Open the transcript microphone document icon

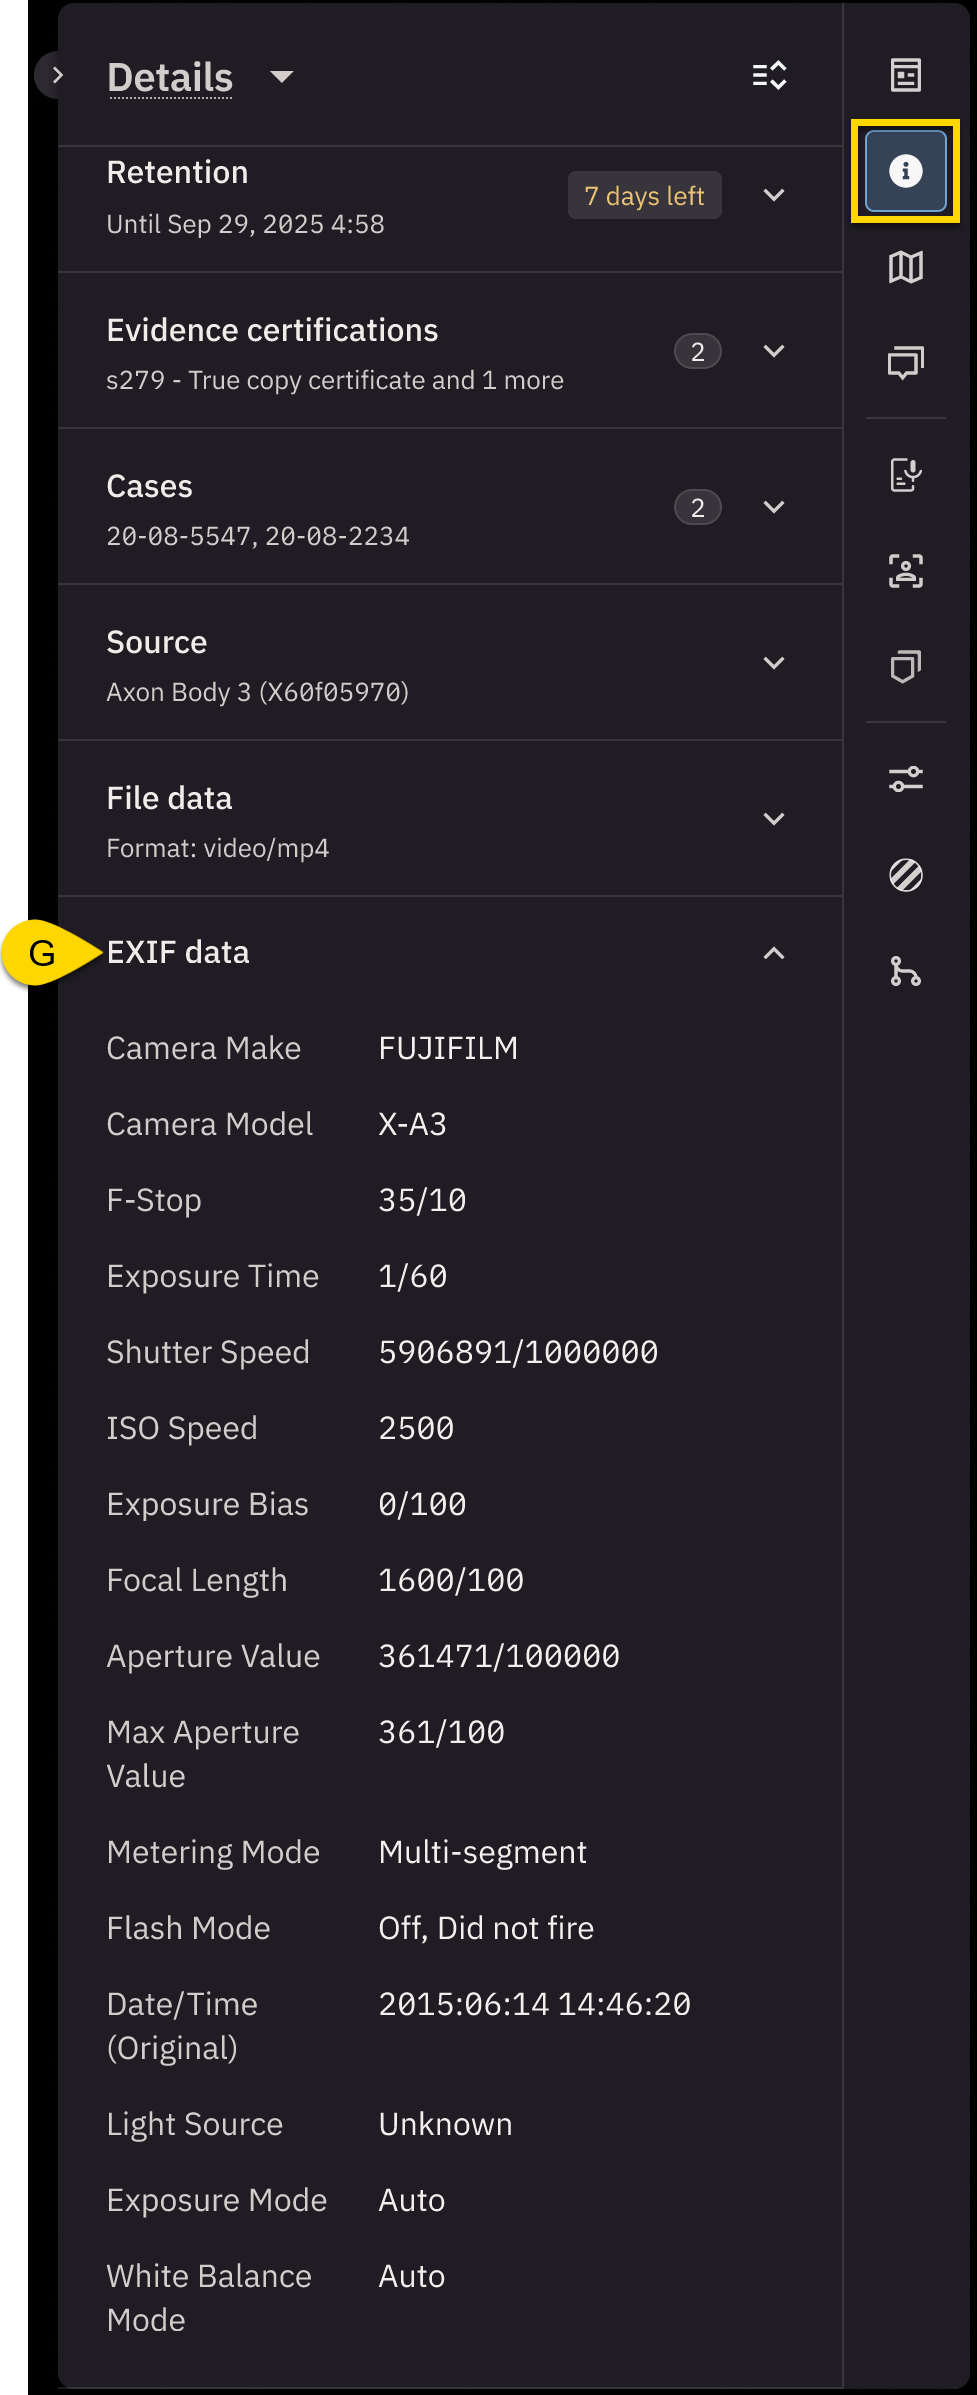(905, 475)
